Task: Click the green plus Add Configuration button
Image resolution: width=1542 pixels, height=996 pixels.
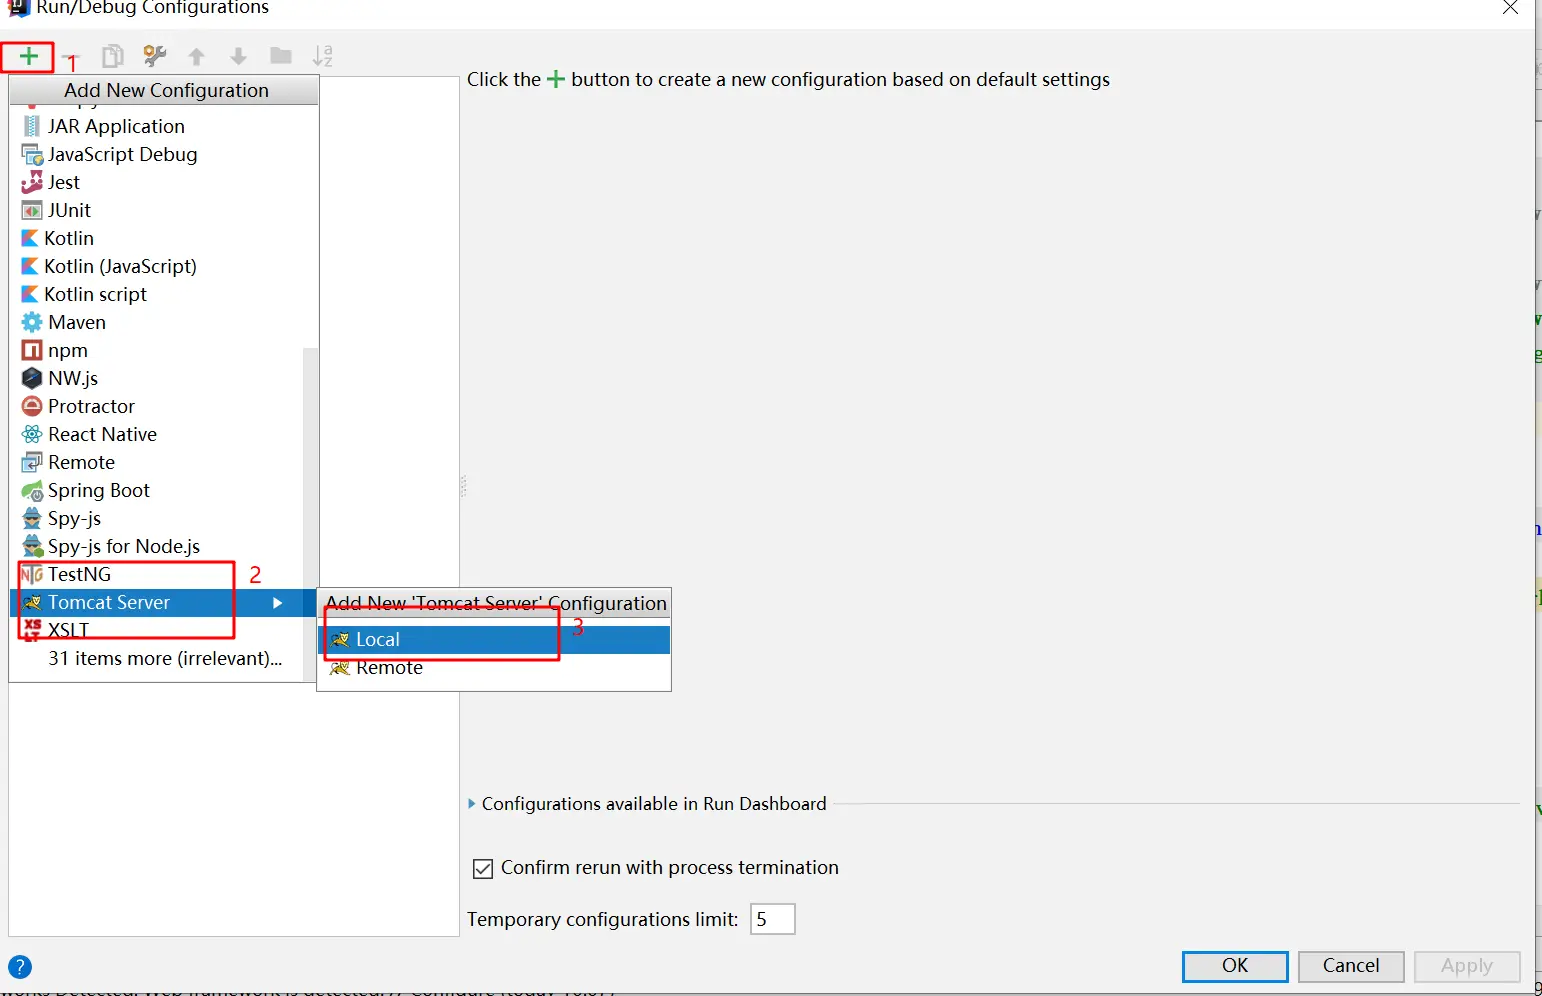Action: [28, 56]
